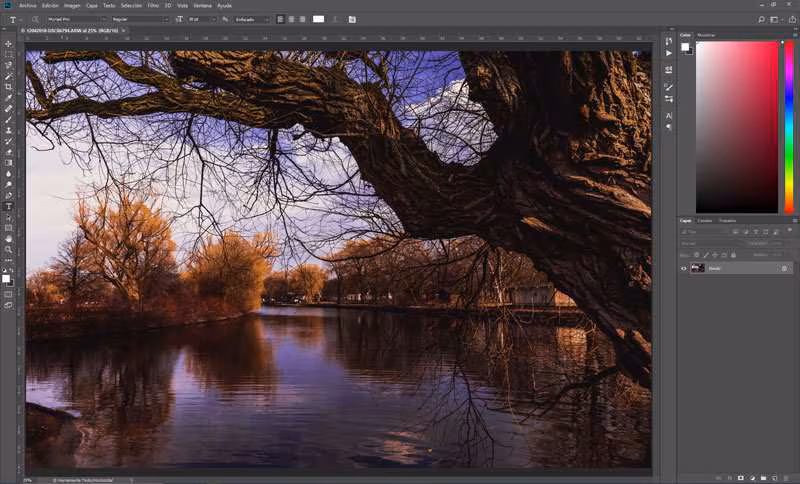Viewport: 800px width, 484px height.
Task: Toggle left text alignment
Action: pos(281,19)
